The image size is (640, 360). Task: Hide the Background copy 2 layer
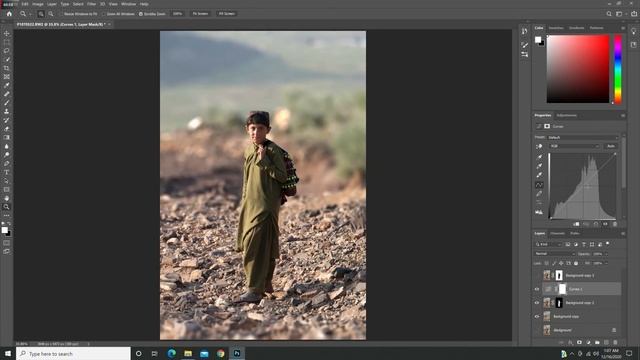coord(537,303)
